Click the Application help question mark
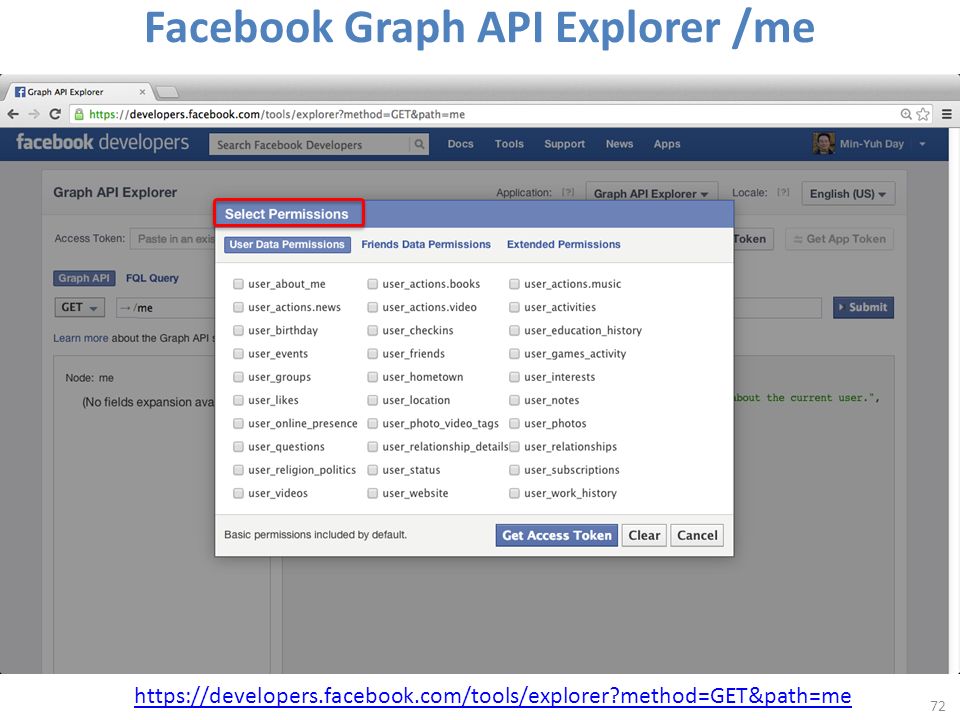The image size is (960, 720). [x=568, y=192]
